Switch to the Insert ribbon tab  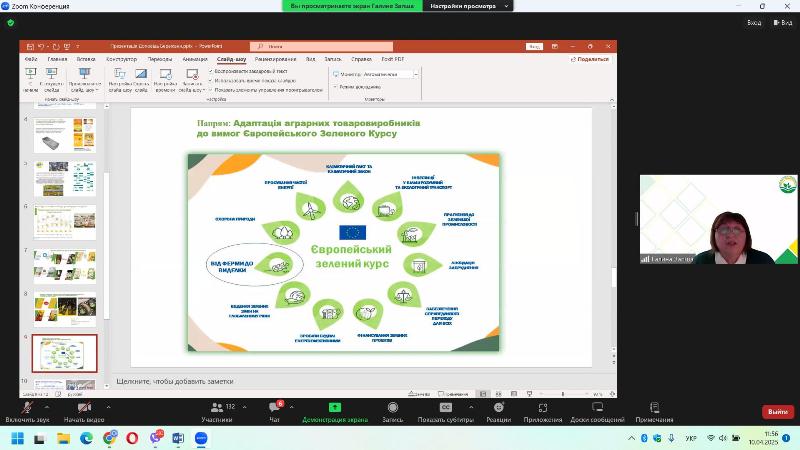[x=86, y=59]
